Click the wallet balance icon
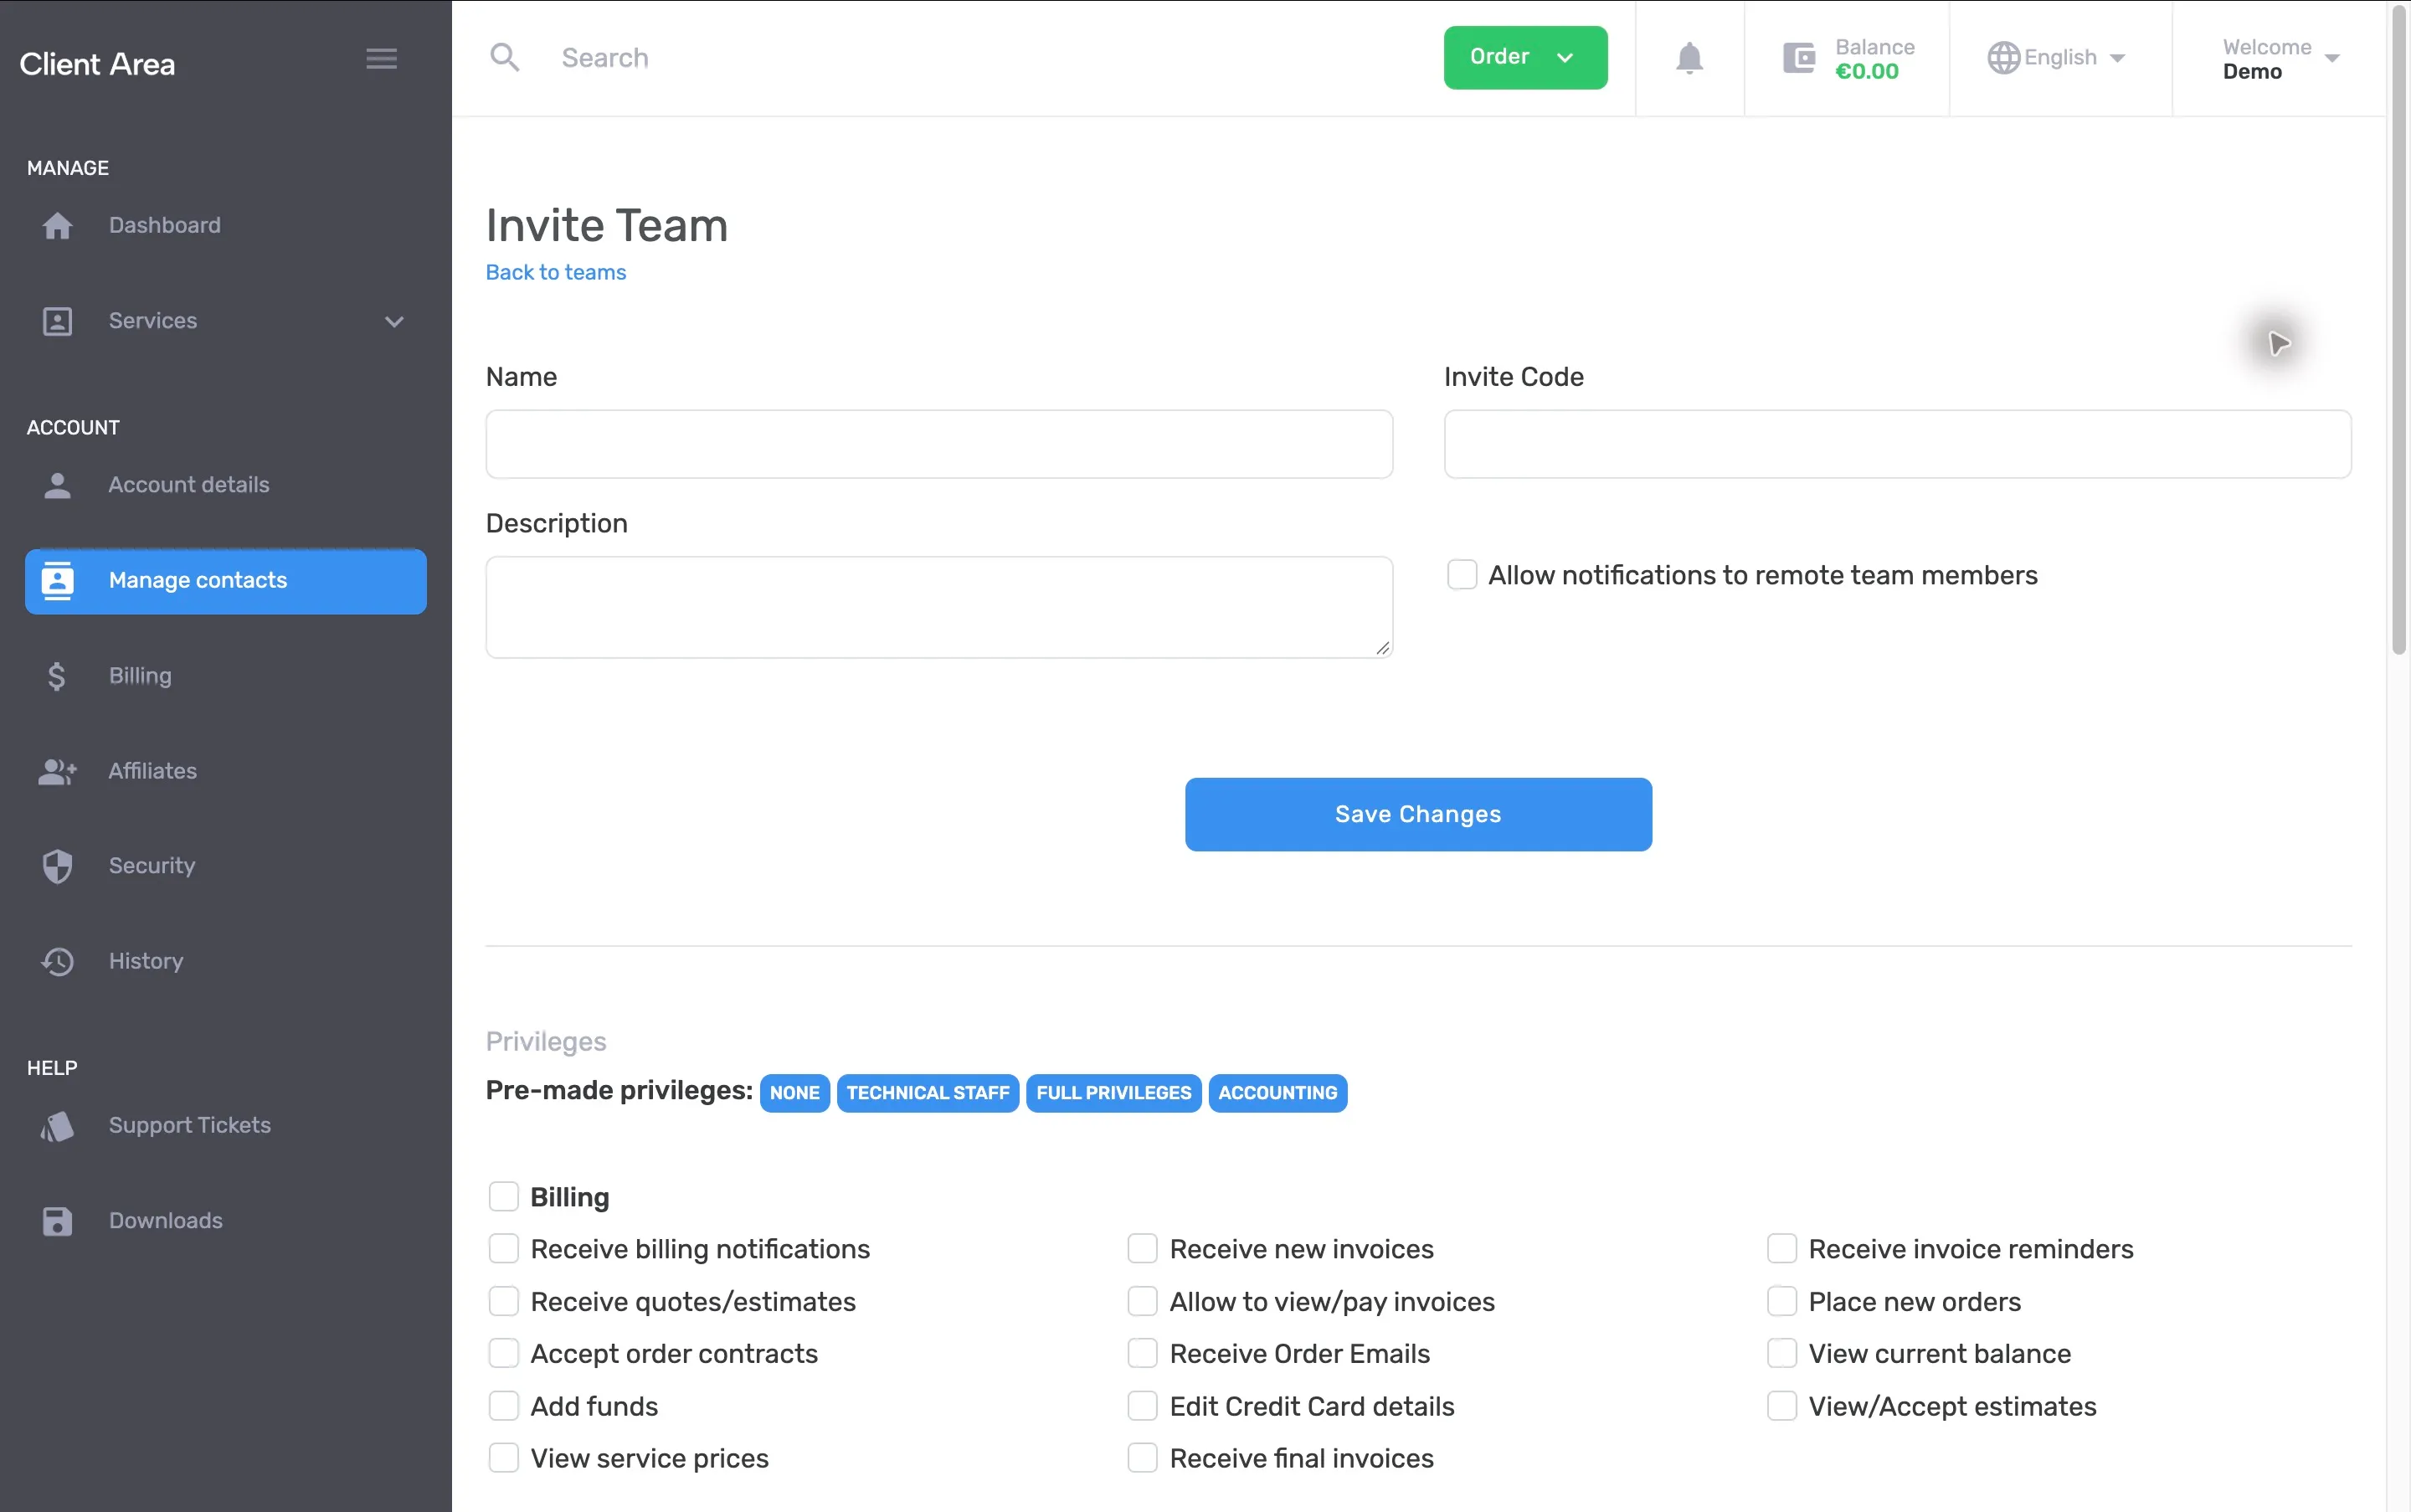This screenshot has height=1512, width=2411. pos(1798,58)
